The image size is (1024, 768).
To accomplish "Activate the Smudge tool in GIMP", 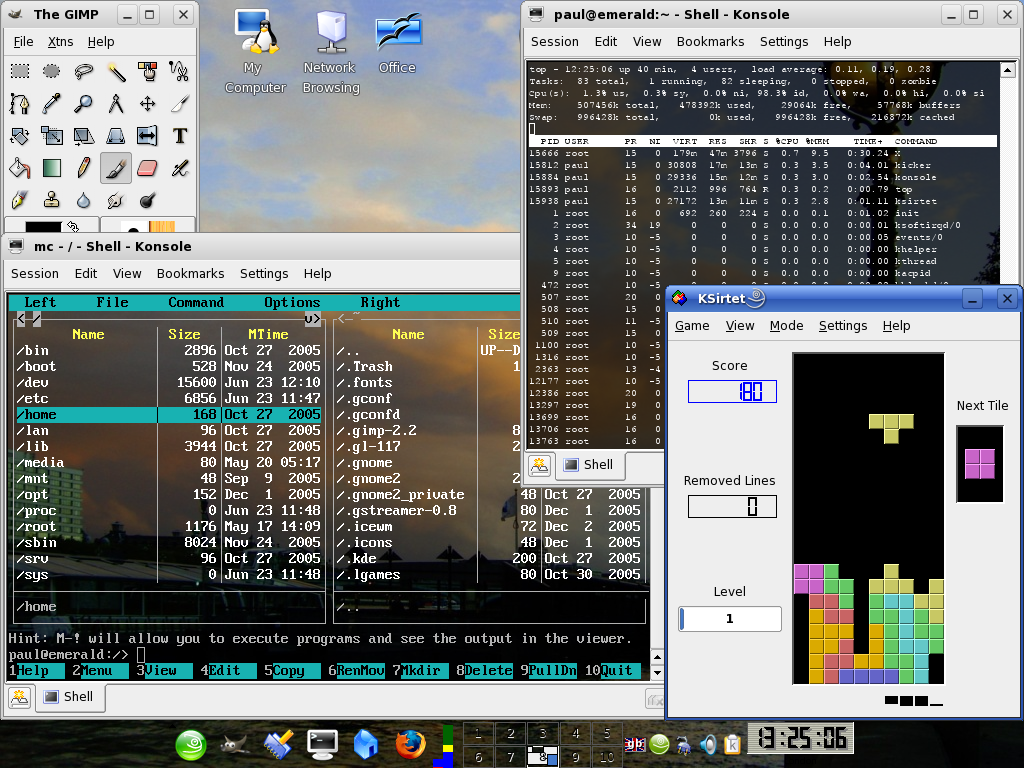I will pyautogui.click(x=116, y=200).
